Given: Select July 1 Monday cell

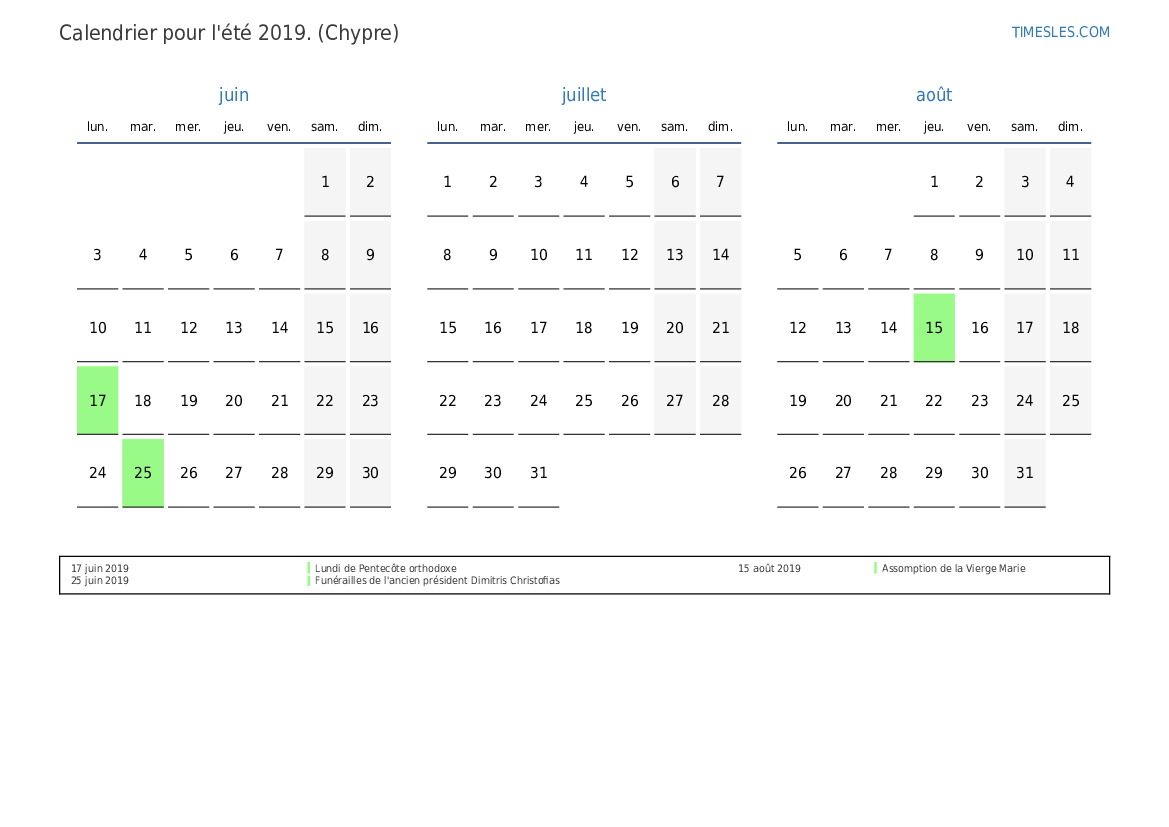Looking at the screenshot, I should tap(448, 182).
